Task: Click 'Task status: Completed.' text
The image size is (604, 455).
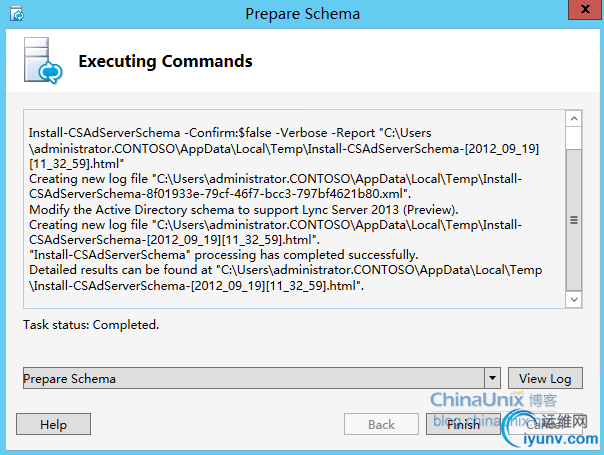Action: (91, 325)
